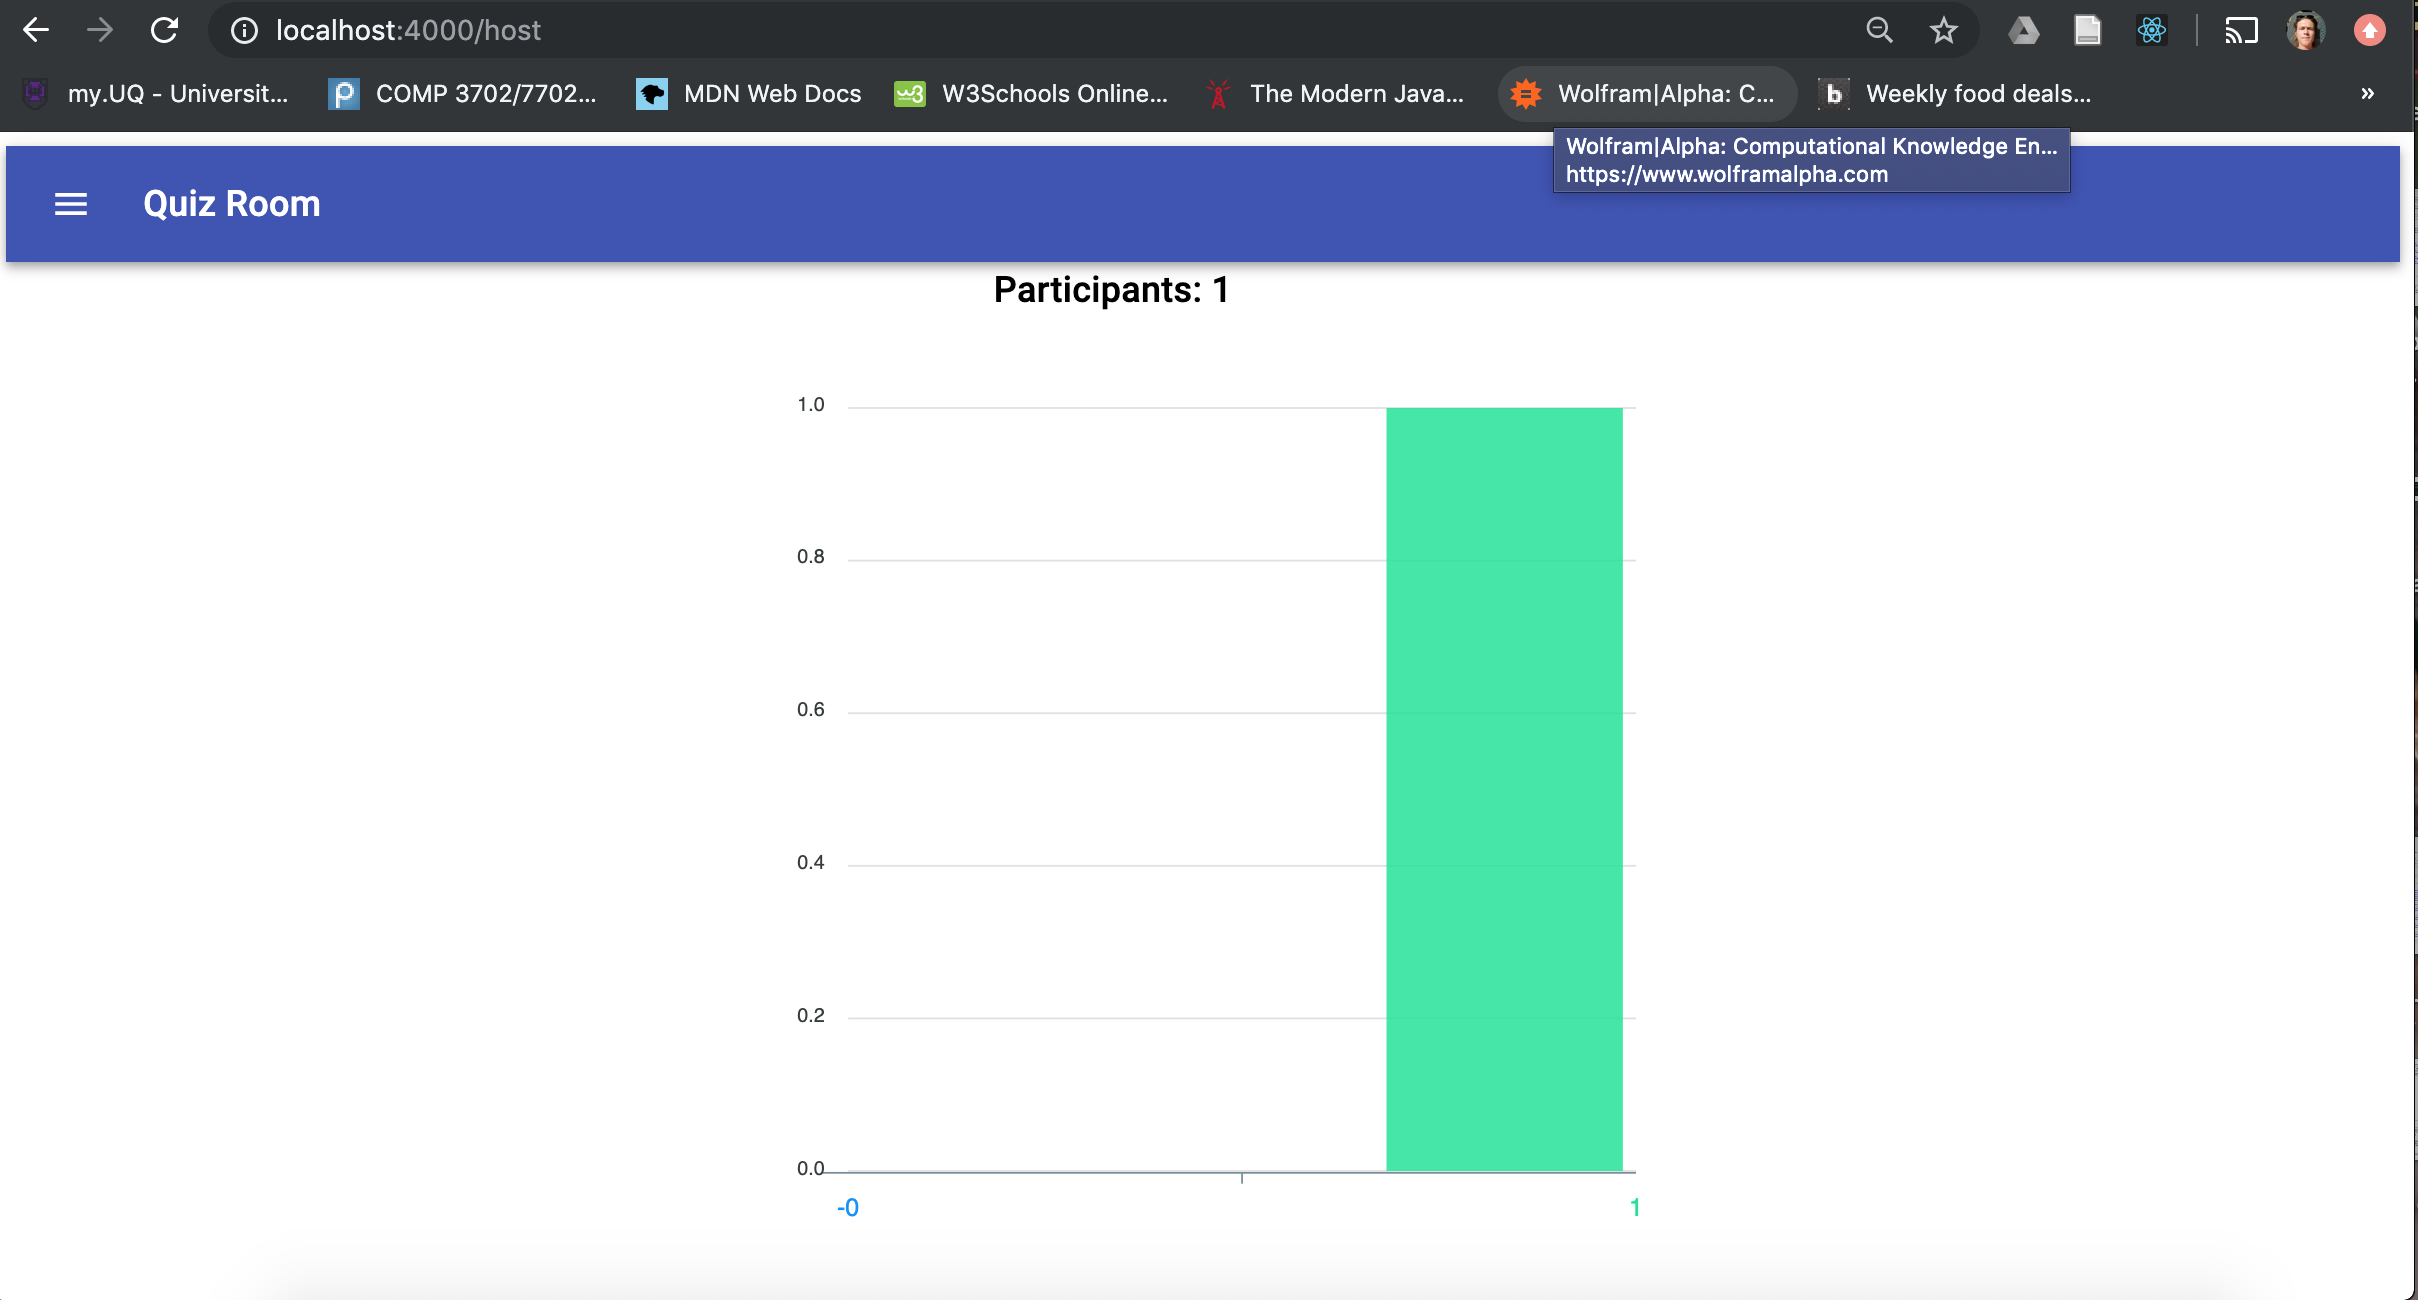
Task: Click the blue '-0' x-axis label
Action: pyautogui.click(x=848, y=1208)
